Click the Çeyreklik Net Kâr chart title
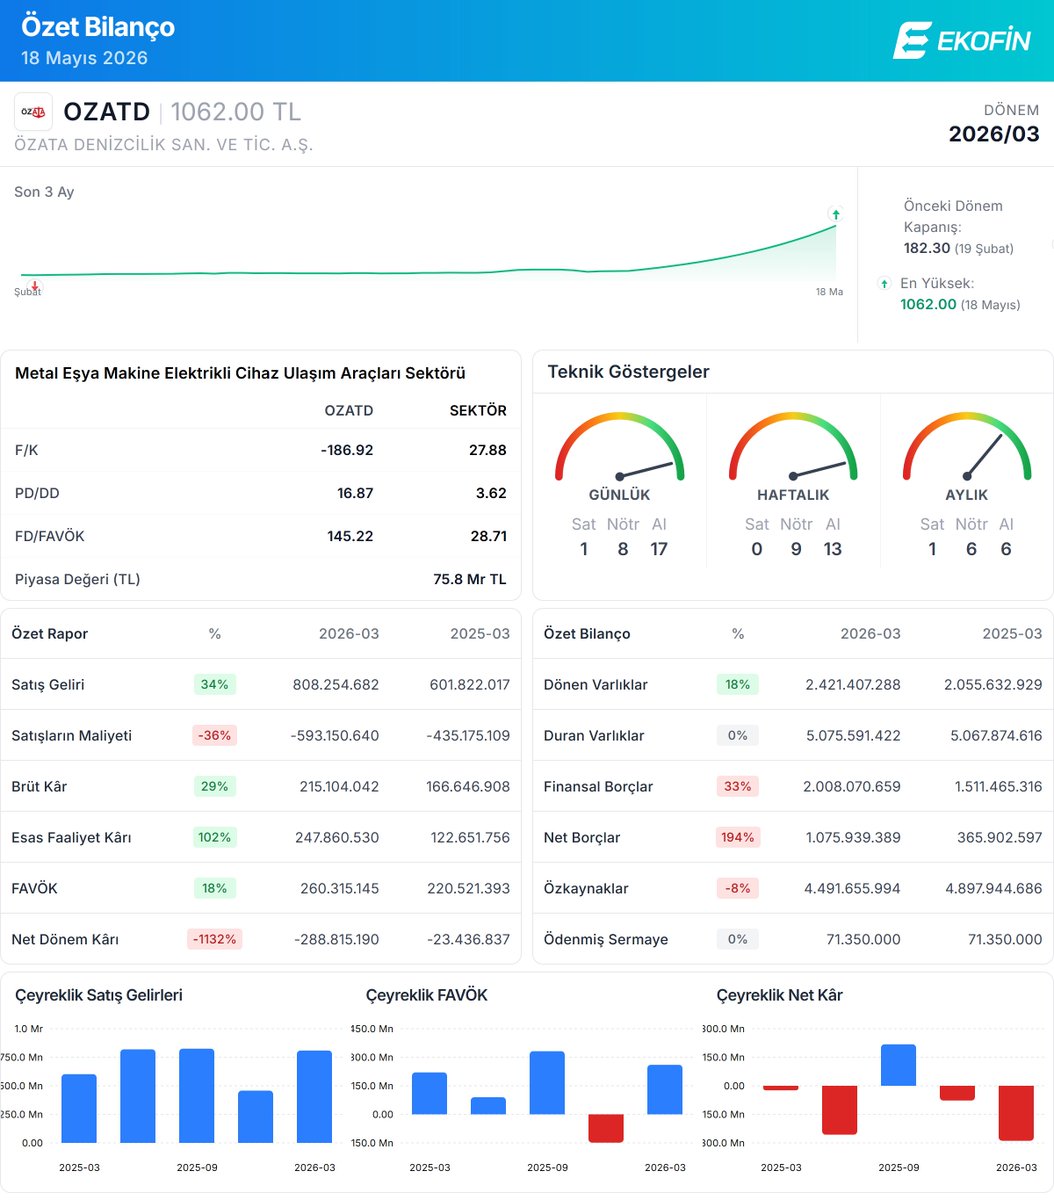 pos(780,995)
